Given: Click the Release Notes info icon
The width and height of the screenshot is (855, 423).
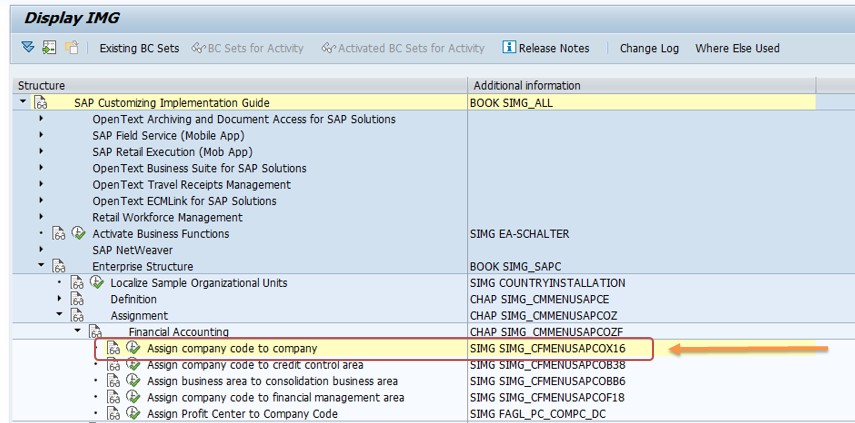Looking at the screenshot, I should 509,47.
